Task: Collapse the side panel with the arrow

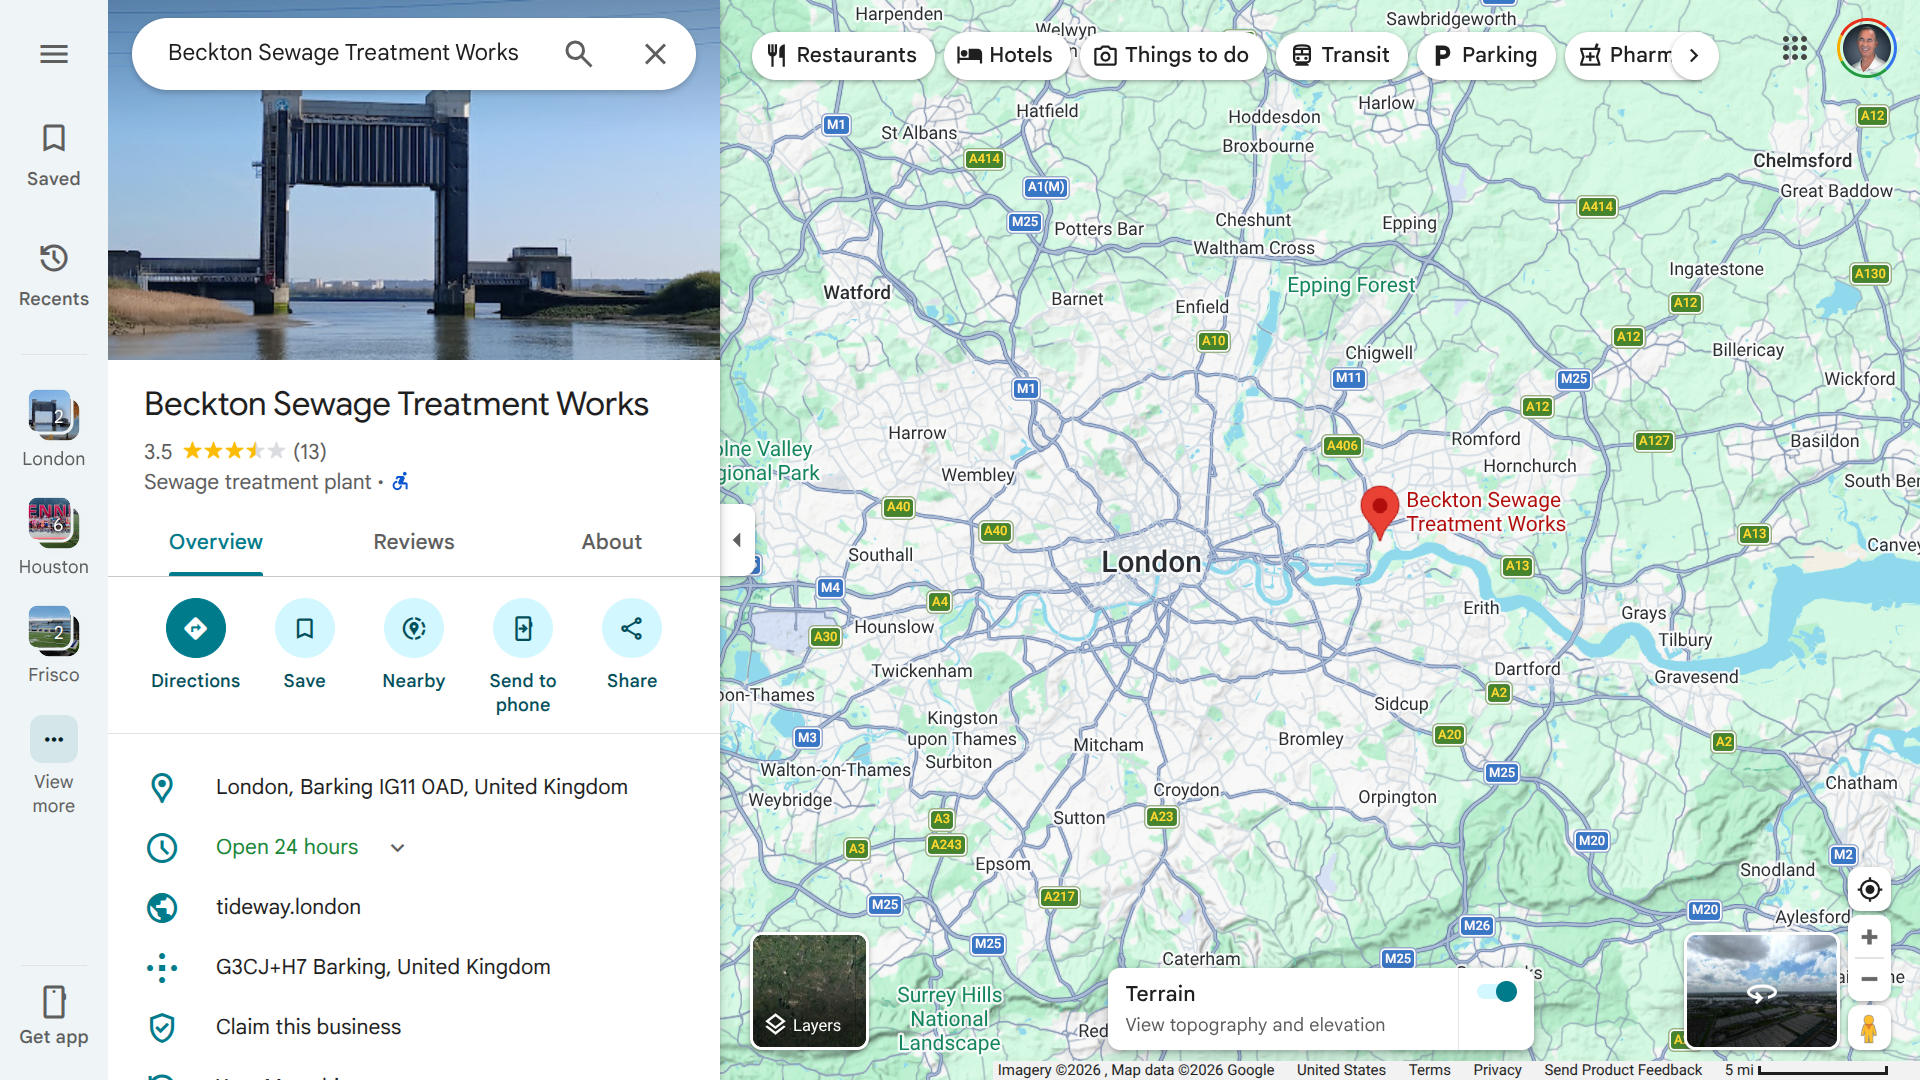Action: click(737, 540)
